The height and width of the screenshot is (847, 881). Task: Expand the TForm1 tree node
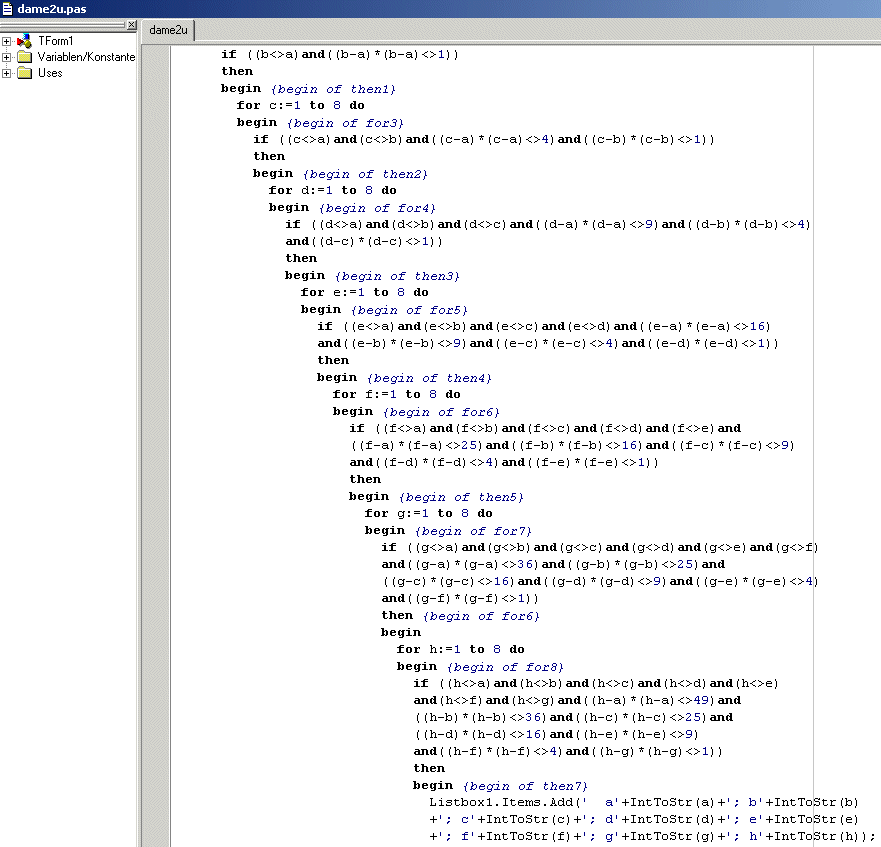[x=7, y=41]
